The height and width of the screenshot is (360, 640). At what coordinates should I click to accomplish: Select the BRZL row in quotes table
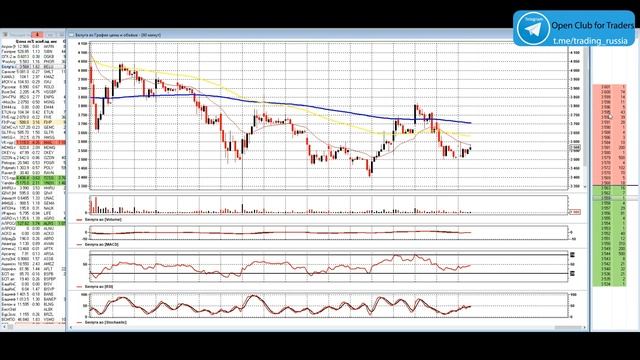tap(33, 314)
